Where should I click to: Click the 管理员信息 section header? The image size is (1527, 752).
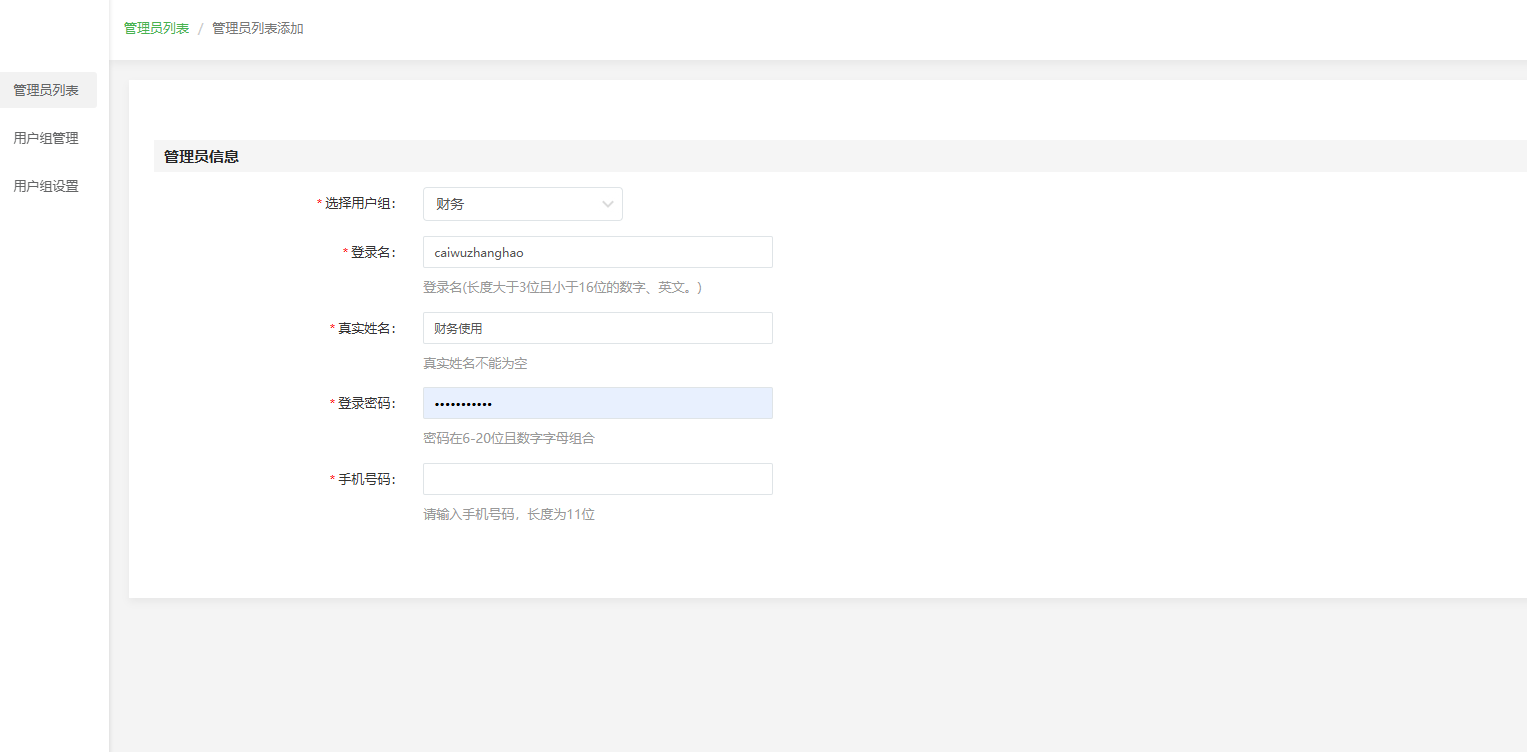coord(201,156)
